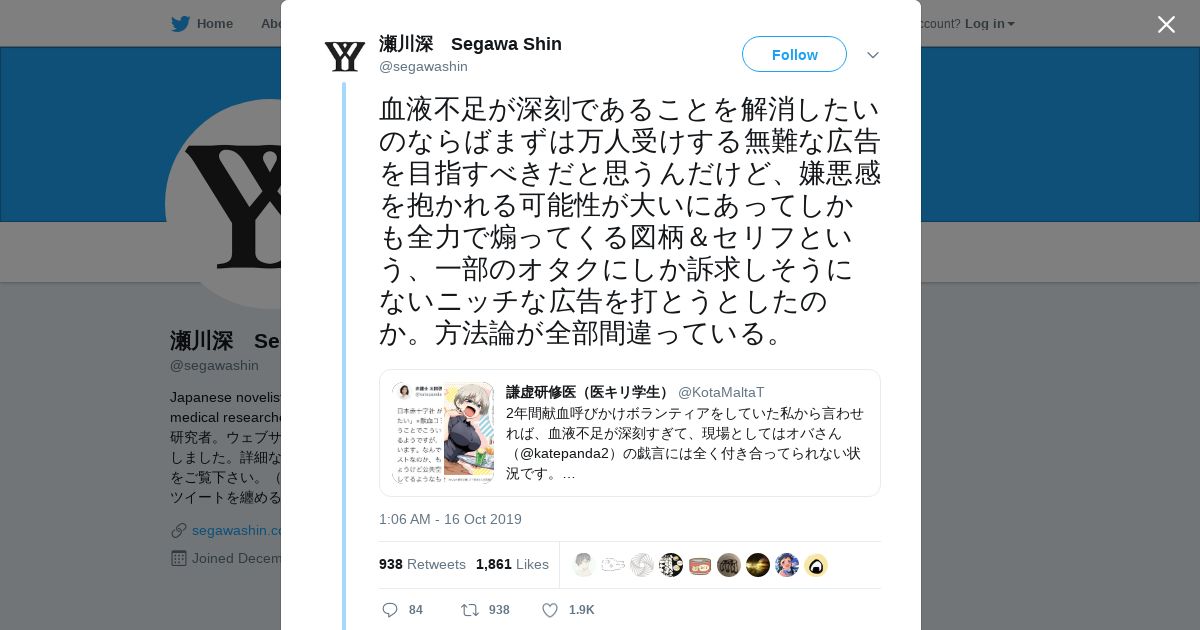
Task: Close the tweet overlay with the X icon
Action: coord(1166,24)
